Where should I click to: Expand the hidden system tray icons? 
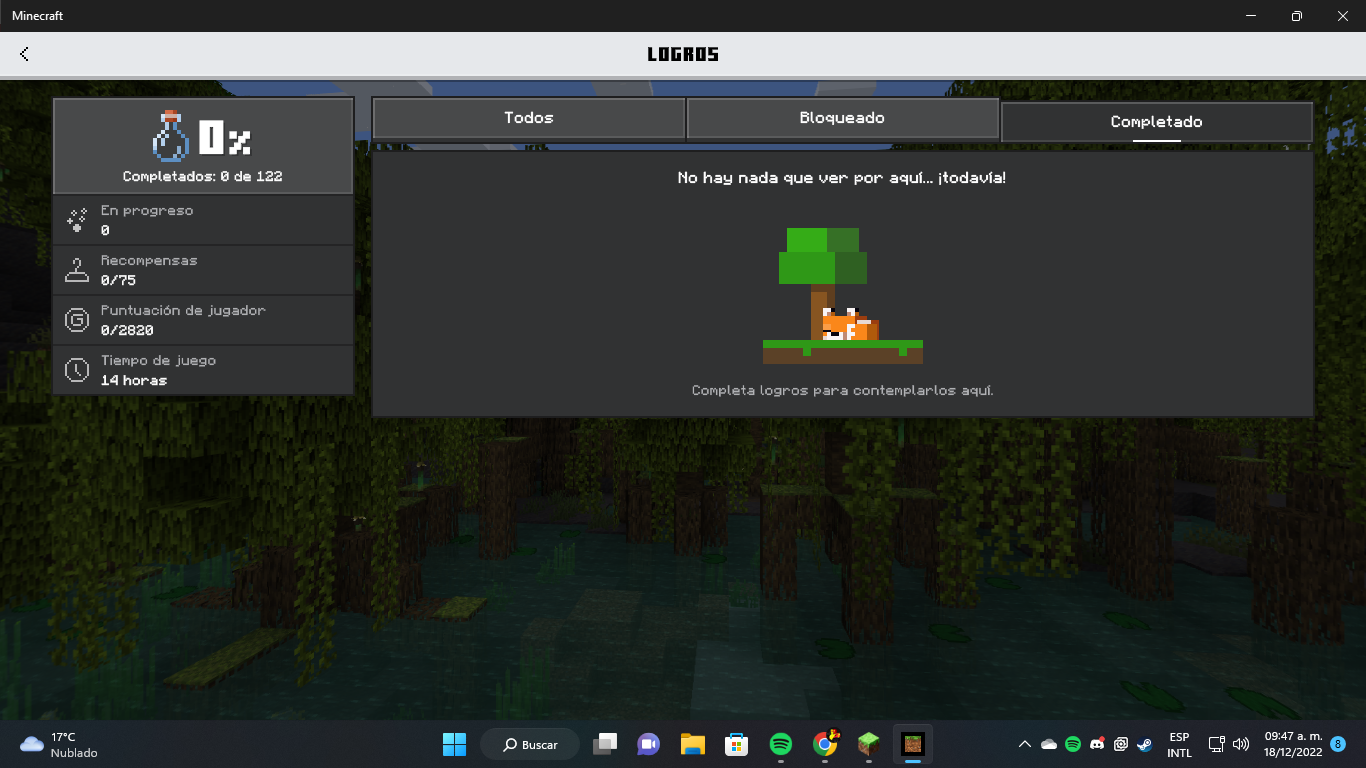click(x=1024, y=745)
